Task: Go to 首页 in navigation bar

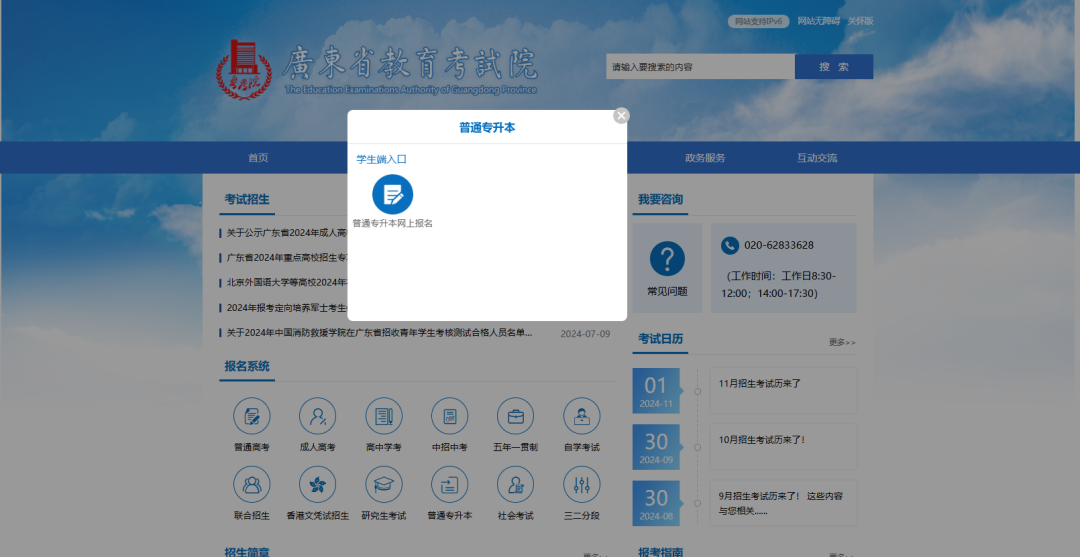Action: point(258,158)
